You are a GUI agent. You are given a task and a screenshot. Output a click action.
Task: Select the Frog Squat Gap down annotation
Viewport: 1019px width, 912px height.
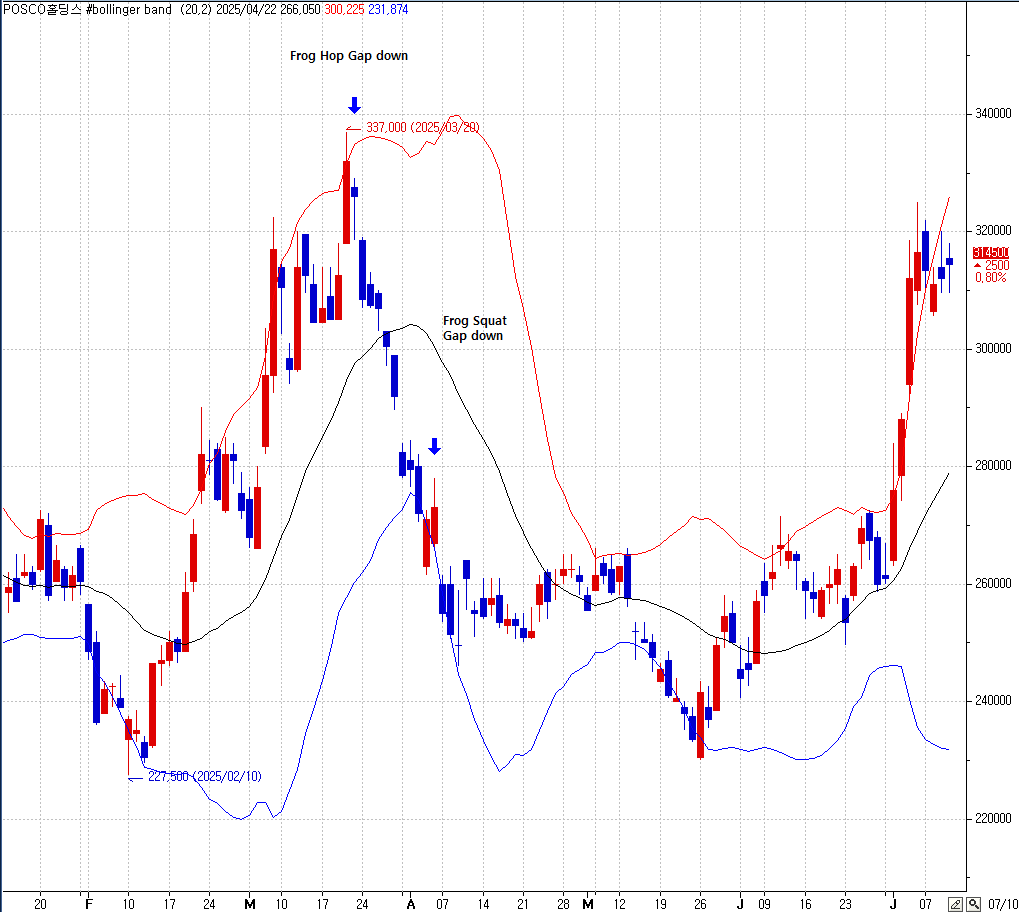[474, 328]
